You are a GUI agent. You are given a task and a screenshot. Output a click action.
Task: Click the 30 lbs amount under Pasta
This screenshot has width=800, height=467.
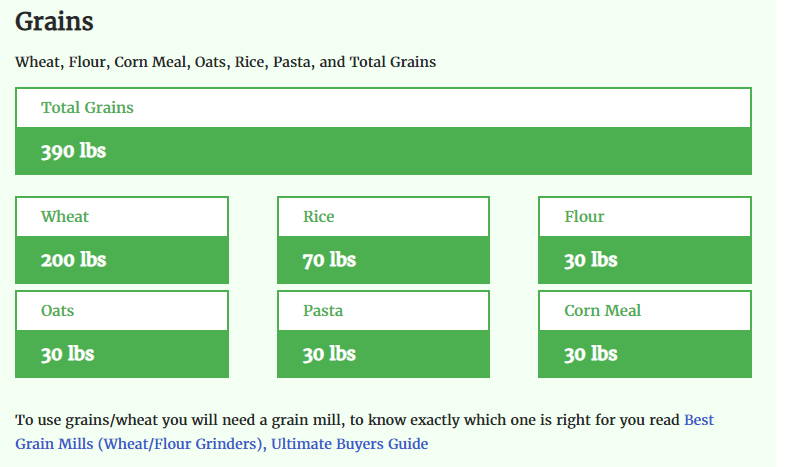[x=329, y=355]
